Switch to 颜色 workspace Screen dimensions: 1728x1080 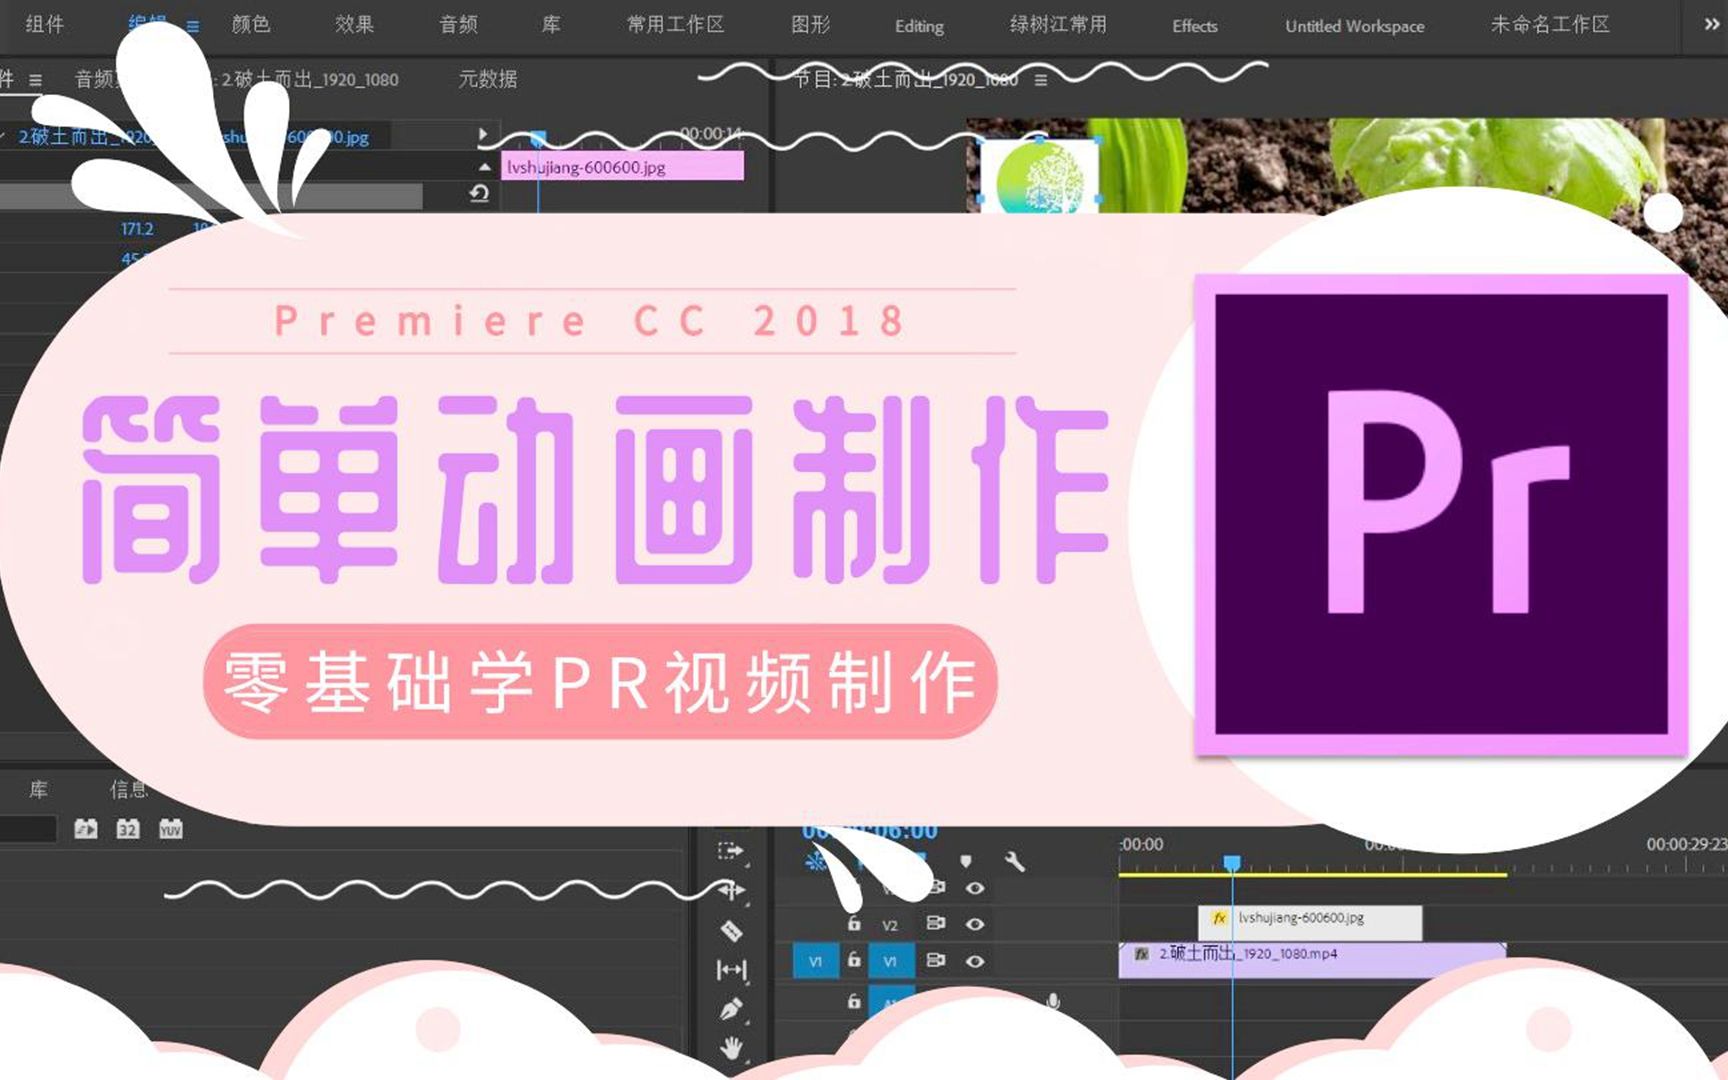point(251,25)
